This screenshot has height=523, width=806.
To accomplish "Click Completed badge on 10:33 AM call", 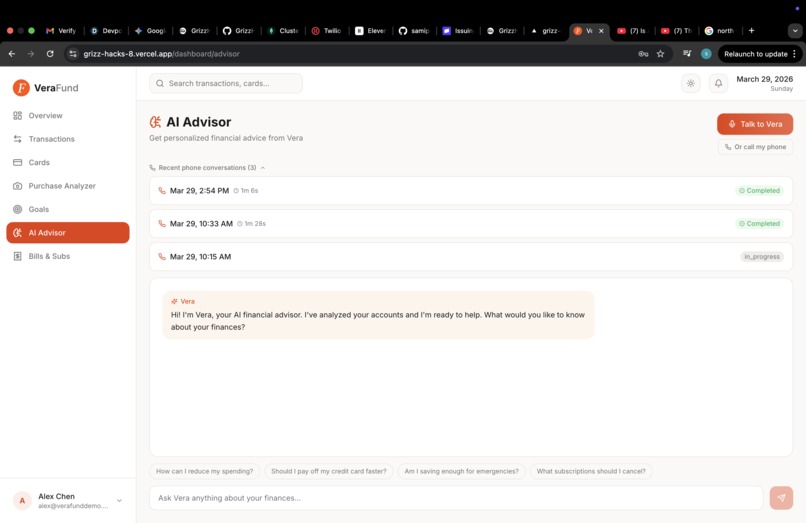I will click(759, 224).
